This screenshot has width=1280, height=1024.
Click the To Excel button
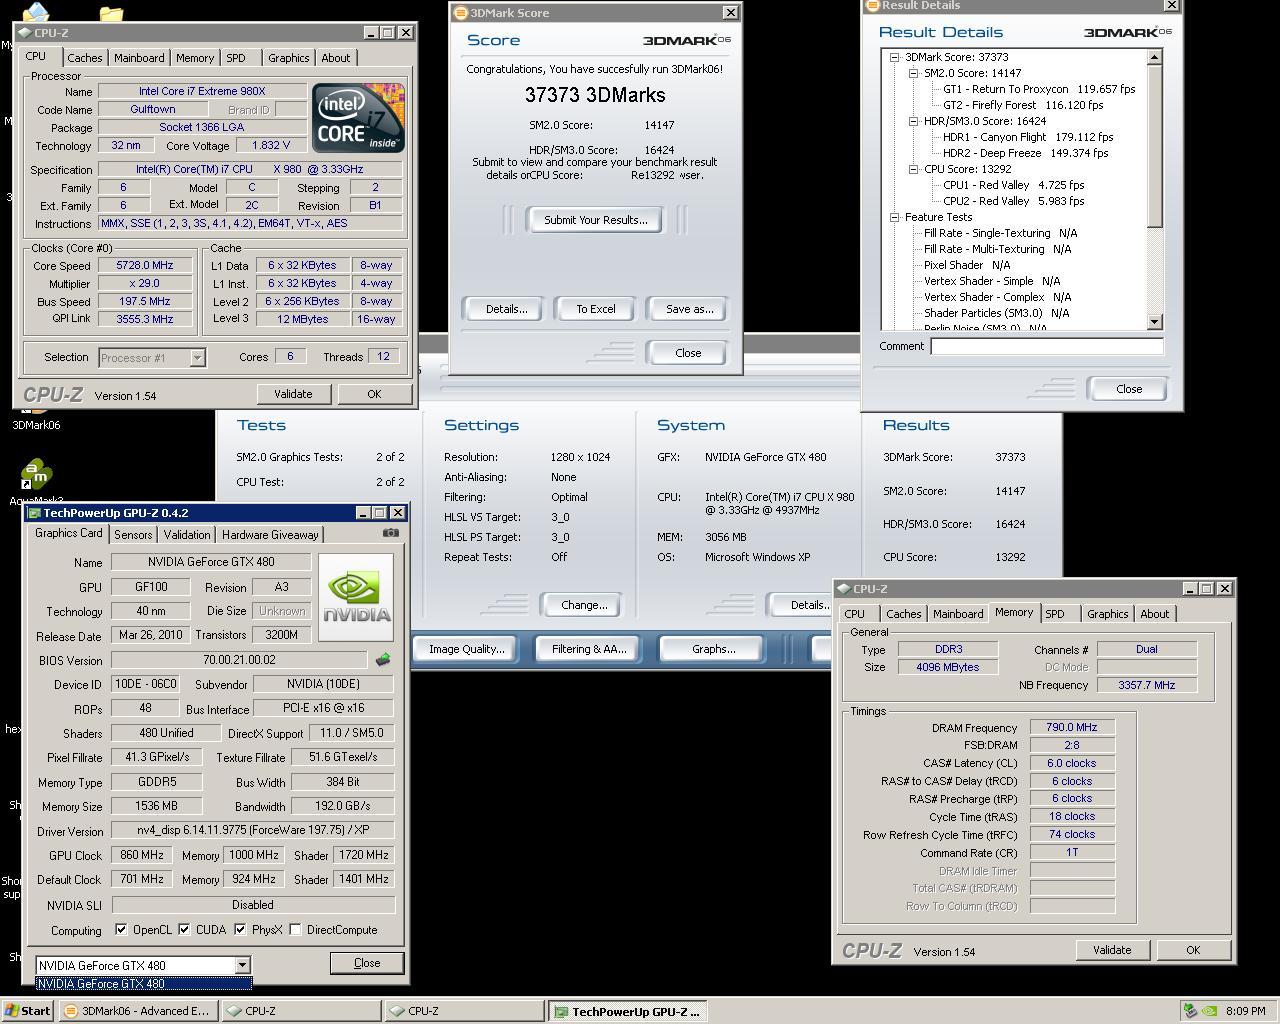click(x=595, y=309)
